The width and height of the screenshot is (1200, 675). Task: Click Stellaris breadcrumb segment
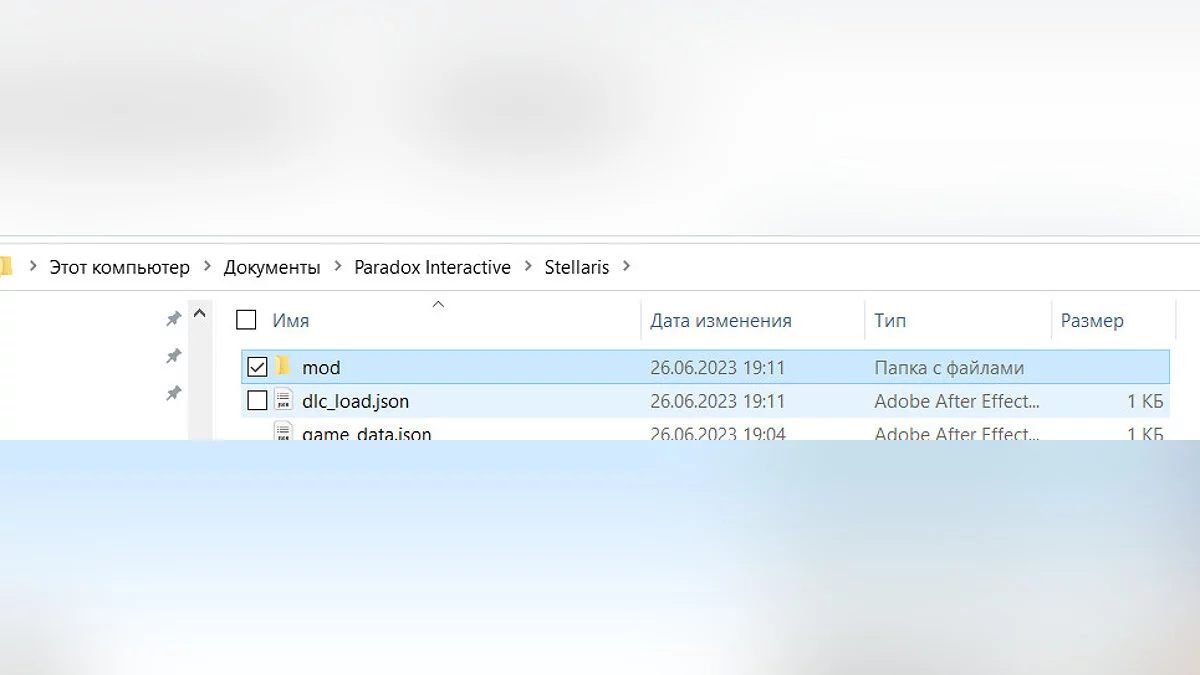pos(577,267)
